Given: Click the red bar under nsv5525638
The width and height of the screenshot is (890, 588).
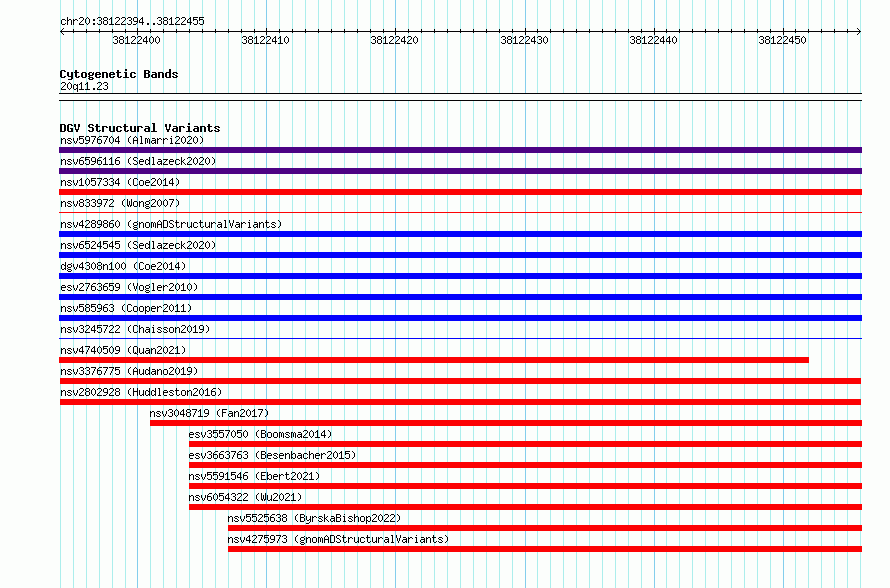Looking at the screenshot, I should point(545,528).
